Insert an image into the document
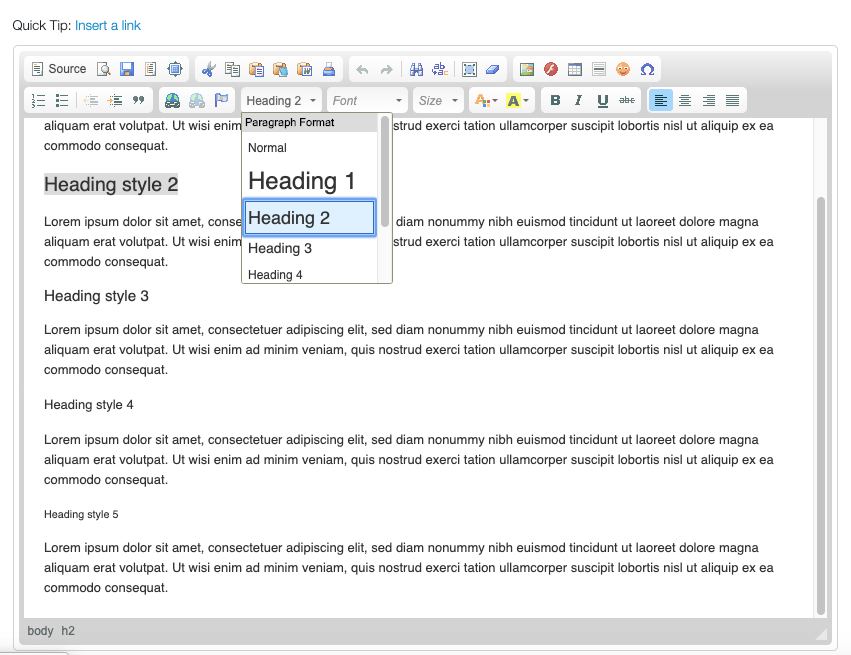The image size is (851, 655). (x=526, y=68)
